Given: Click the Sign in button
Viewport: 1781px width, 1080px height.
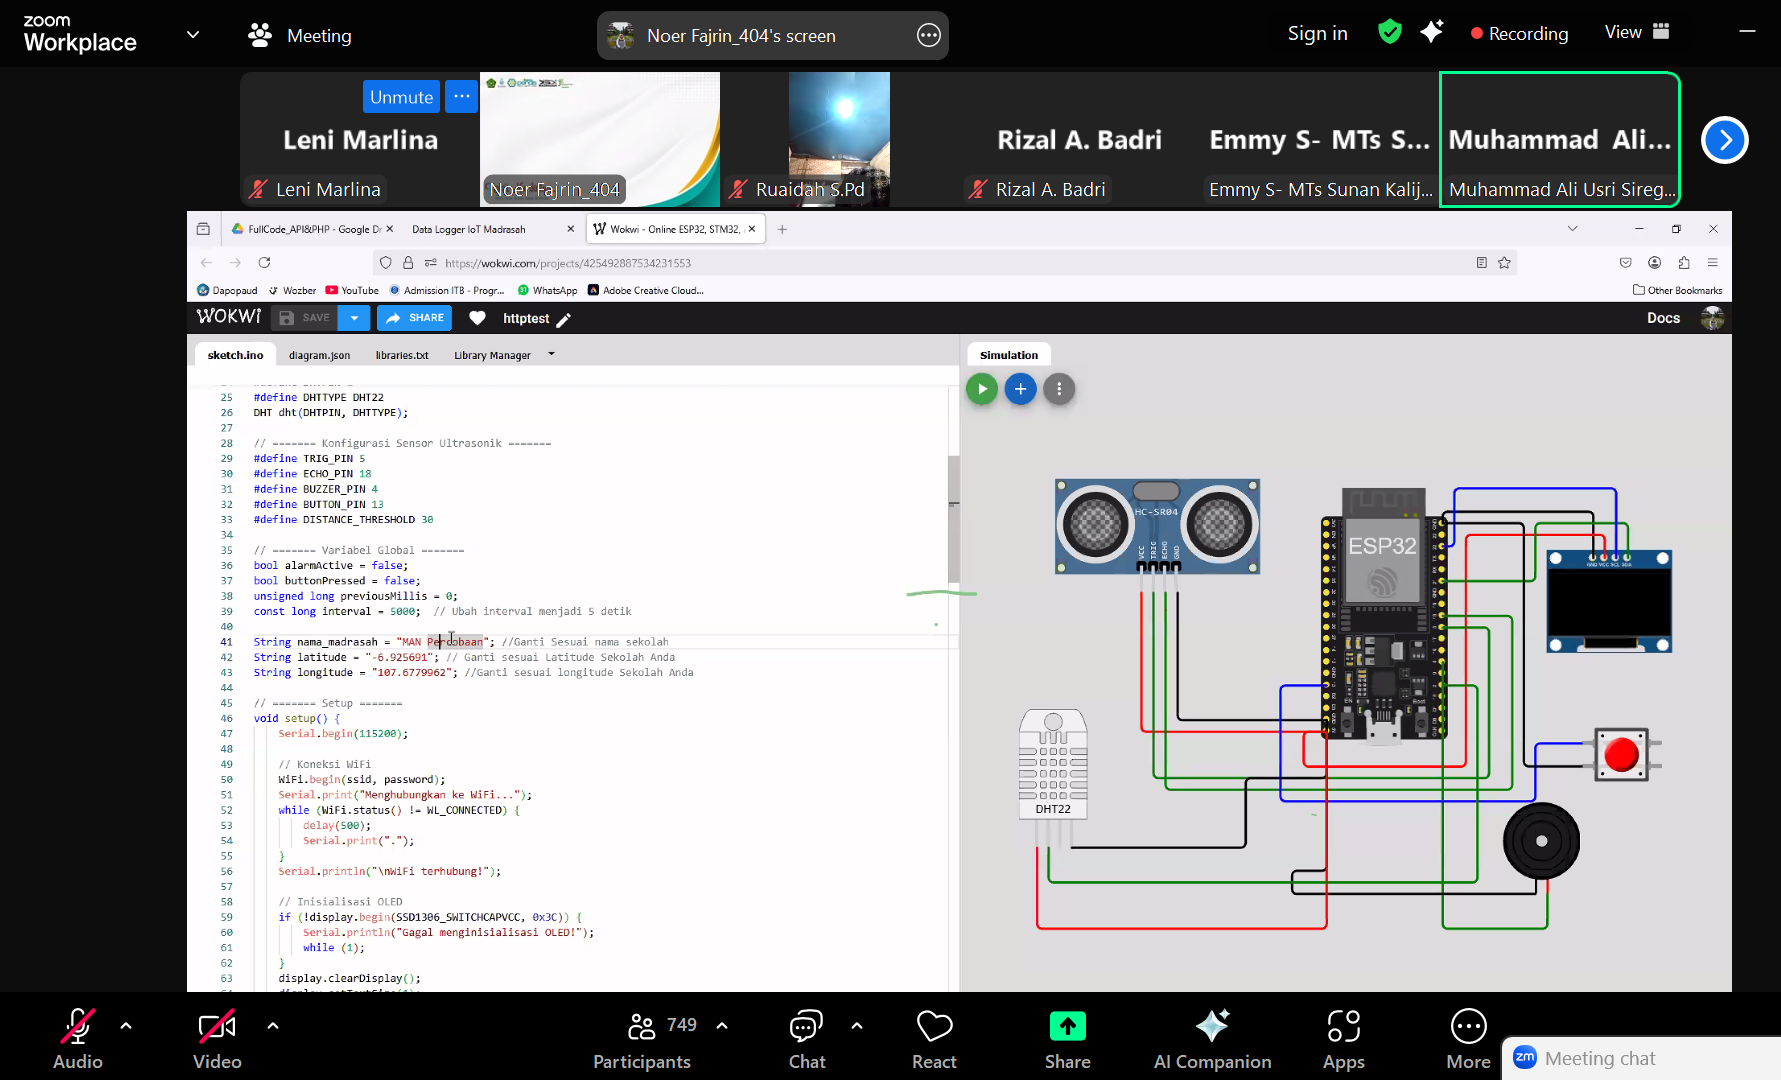Looking at the screenshot, I should pos(1317,33).
